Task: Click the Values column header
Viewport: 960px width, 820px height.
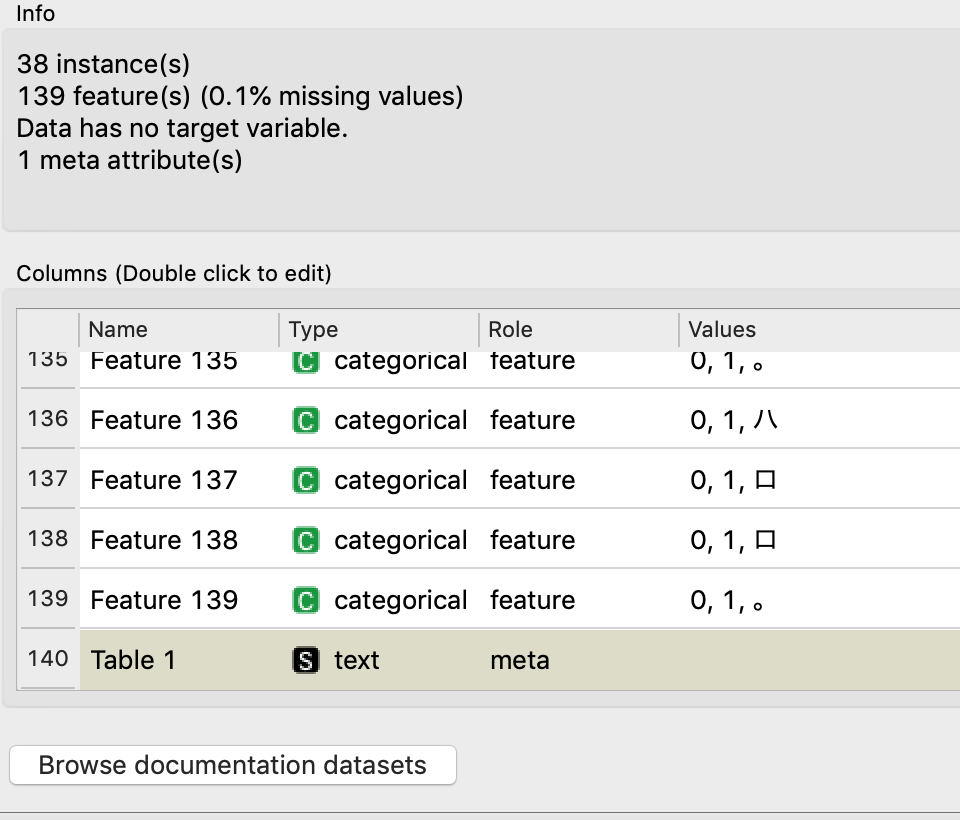Action: click(x=721, y=330)
